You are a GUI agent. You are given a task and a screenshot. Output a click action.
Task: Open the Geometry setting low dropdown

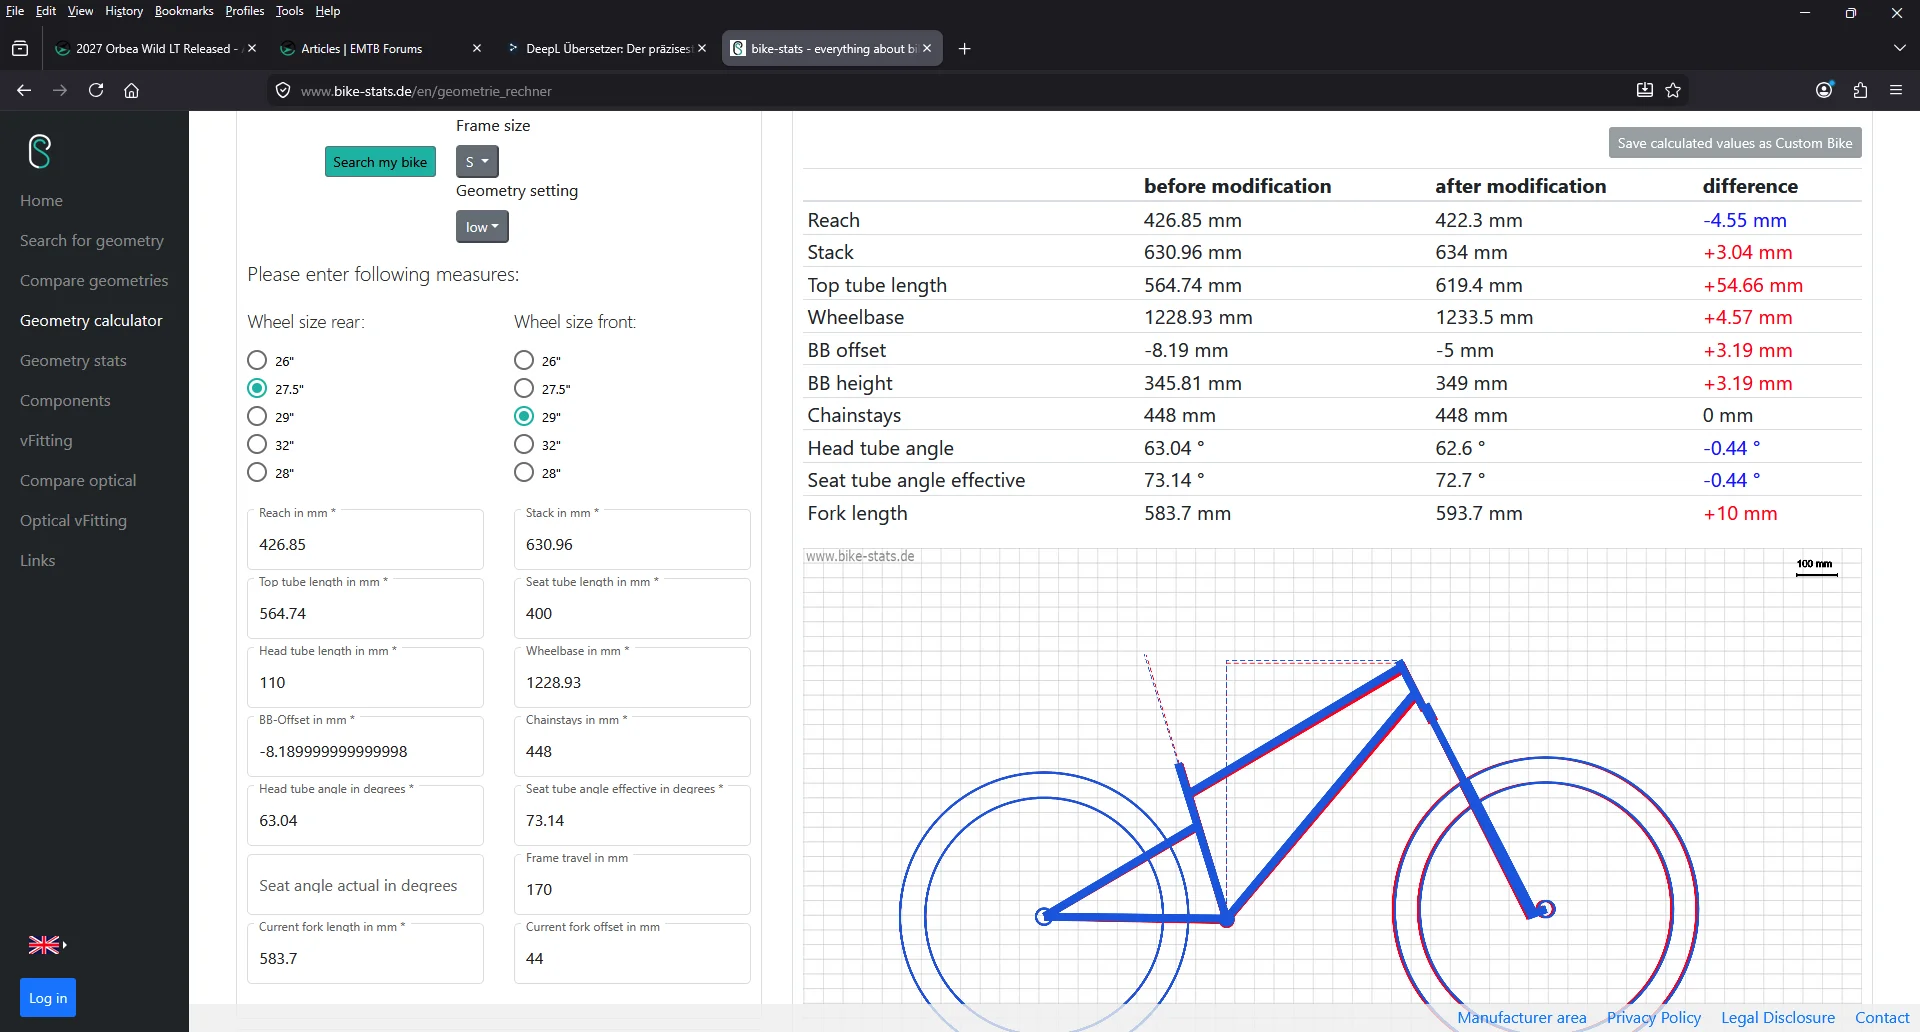pyautogui.click(x=482, y=227)
